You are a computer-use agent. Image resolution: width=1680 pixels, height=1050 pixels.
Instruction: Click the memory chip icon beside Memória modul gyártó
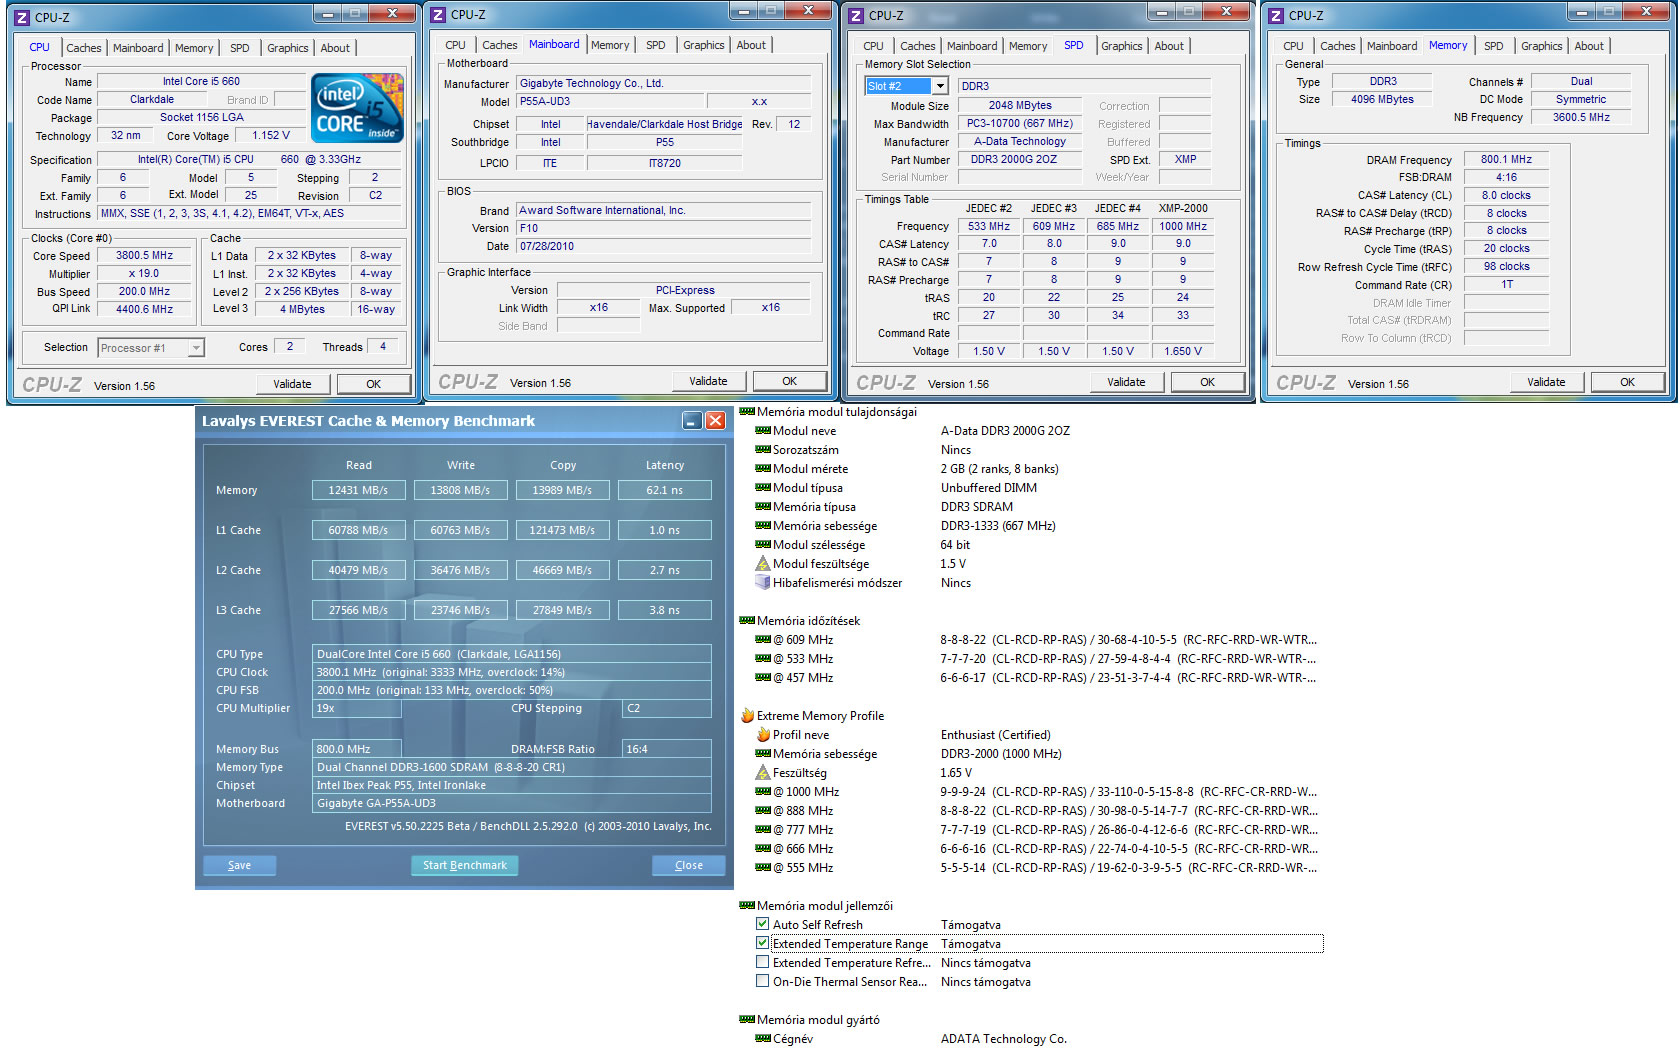click(747, 1020)
